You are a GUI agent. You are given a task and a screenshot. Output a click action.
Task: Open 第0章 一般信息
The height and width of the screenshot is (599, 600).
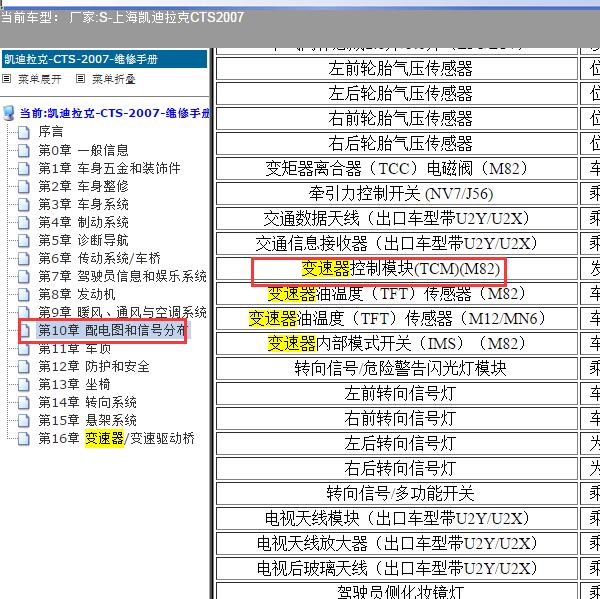click(x=83, y=150)
